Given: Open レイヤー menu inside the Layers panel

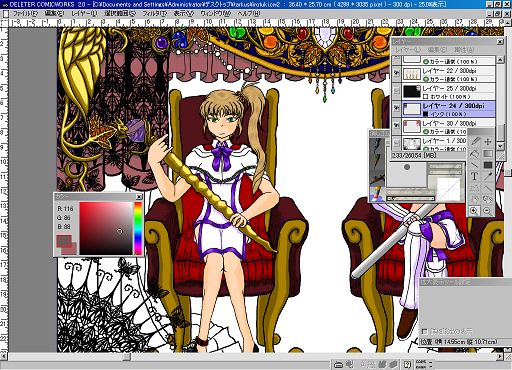Looking at the screenshot, I should tap(408, 50).
